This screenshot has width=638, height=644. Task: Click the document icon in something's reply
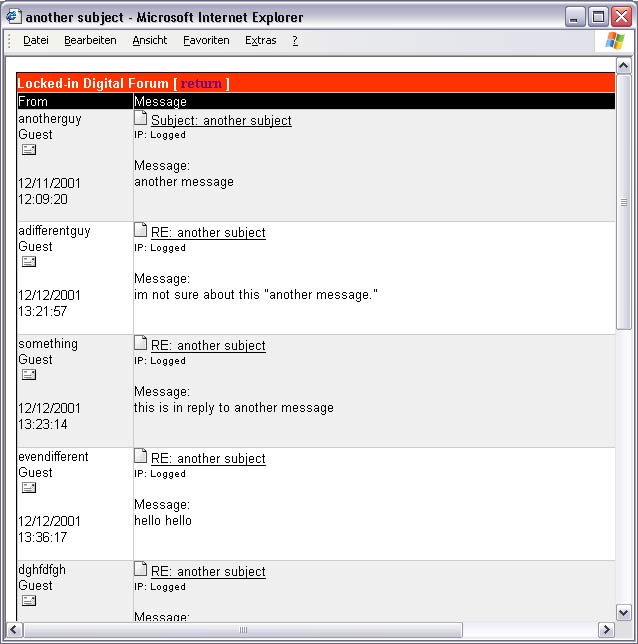point(140,343)
